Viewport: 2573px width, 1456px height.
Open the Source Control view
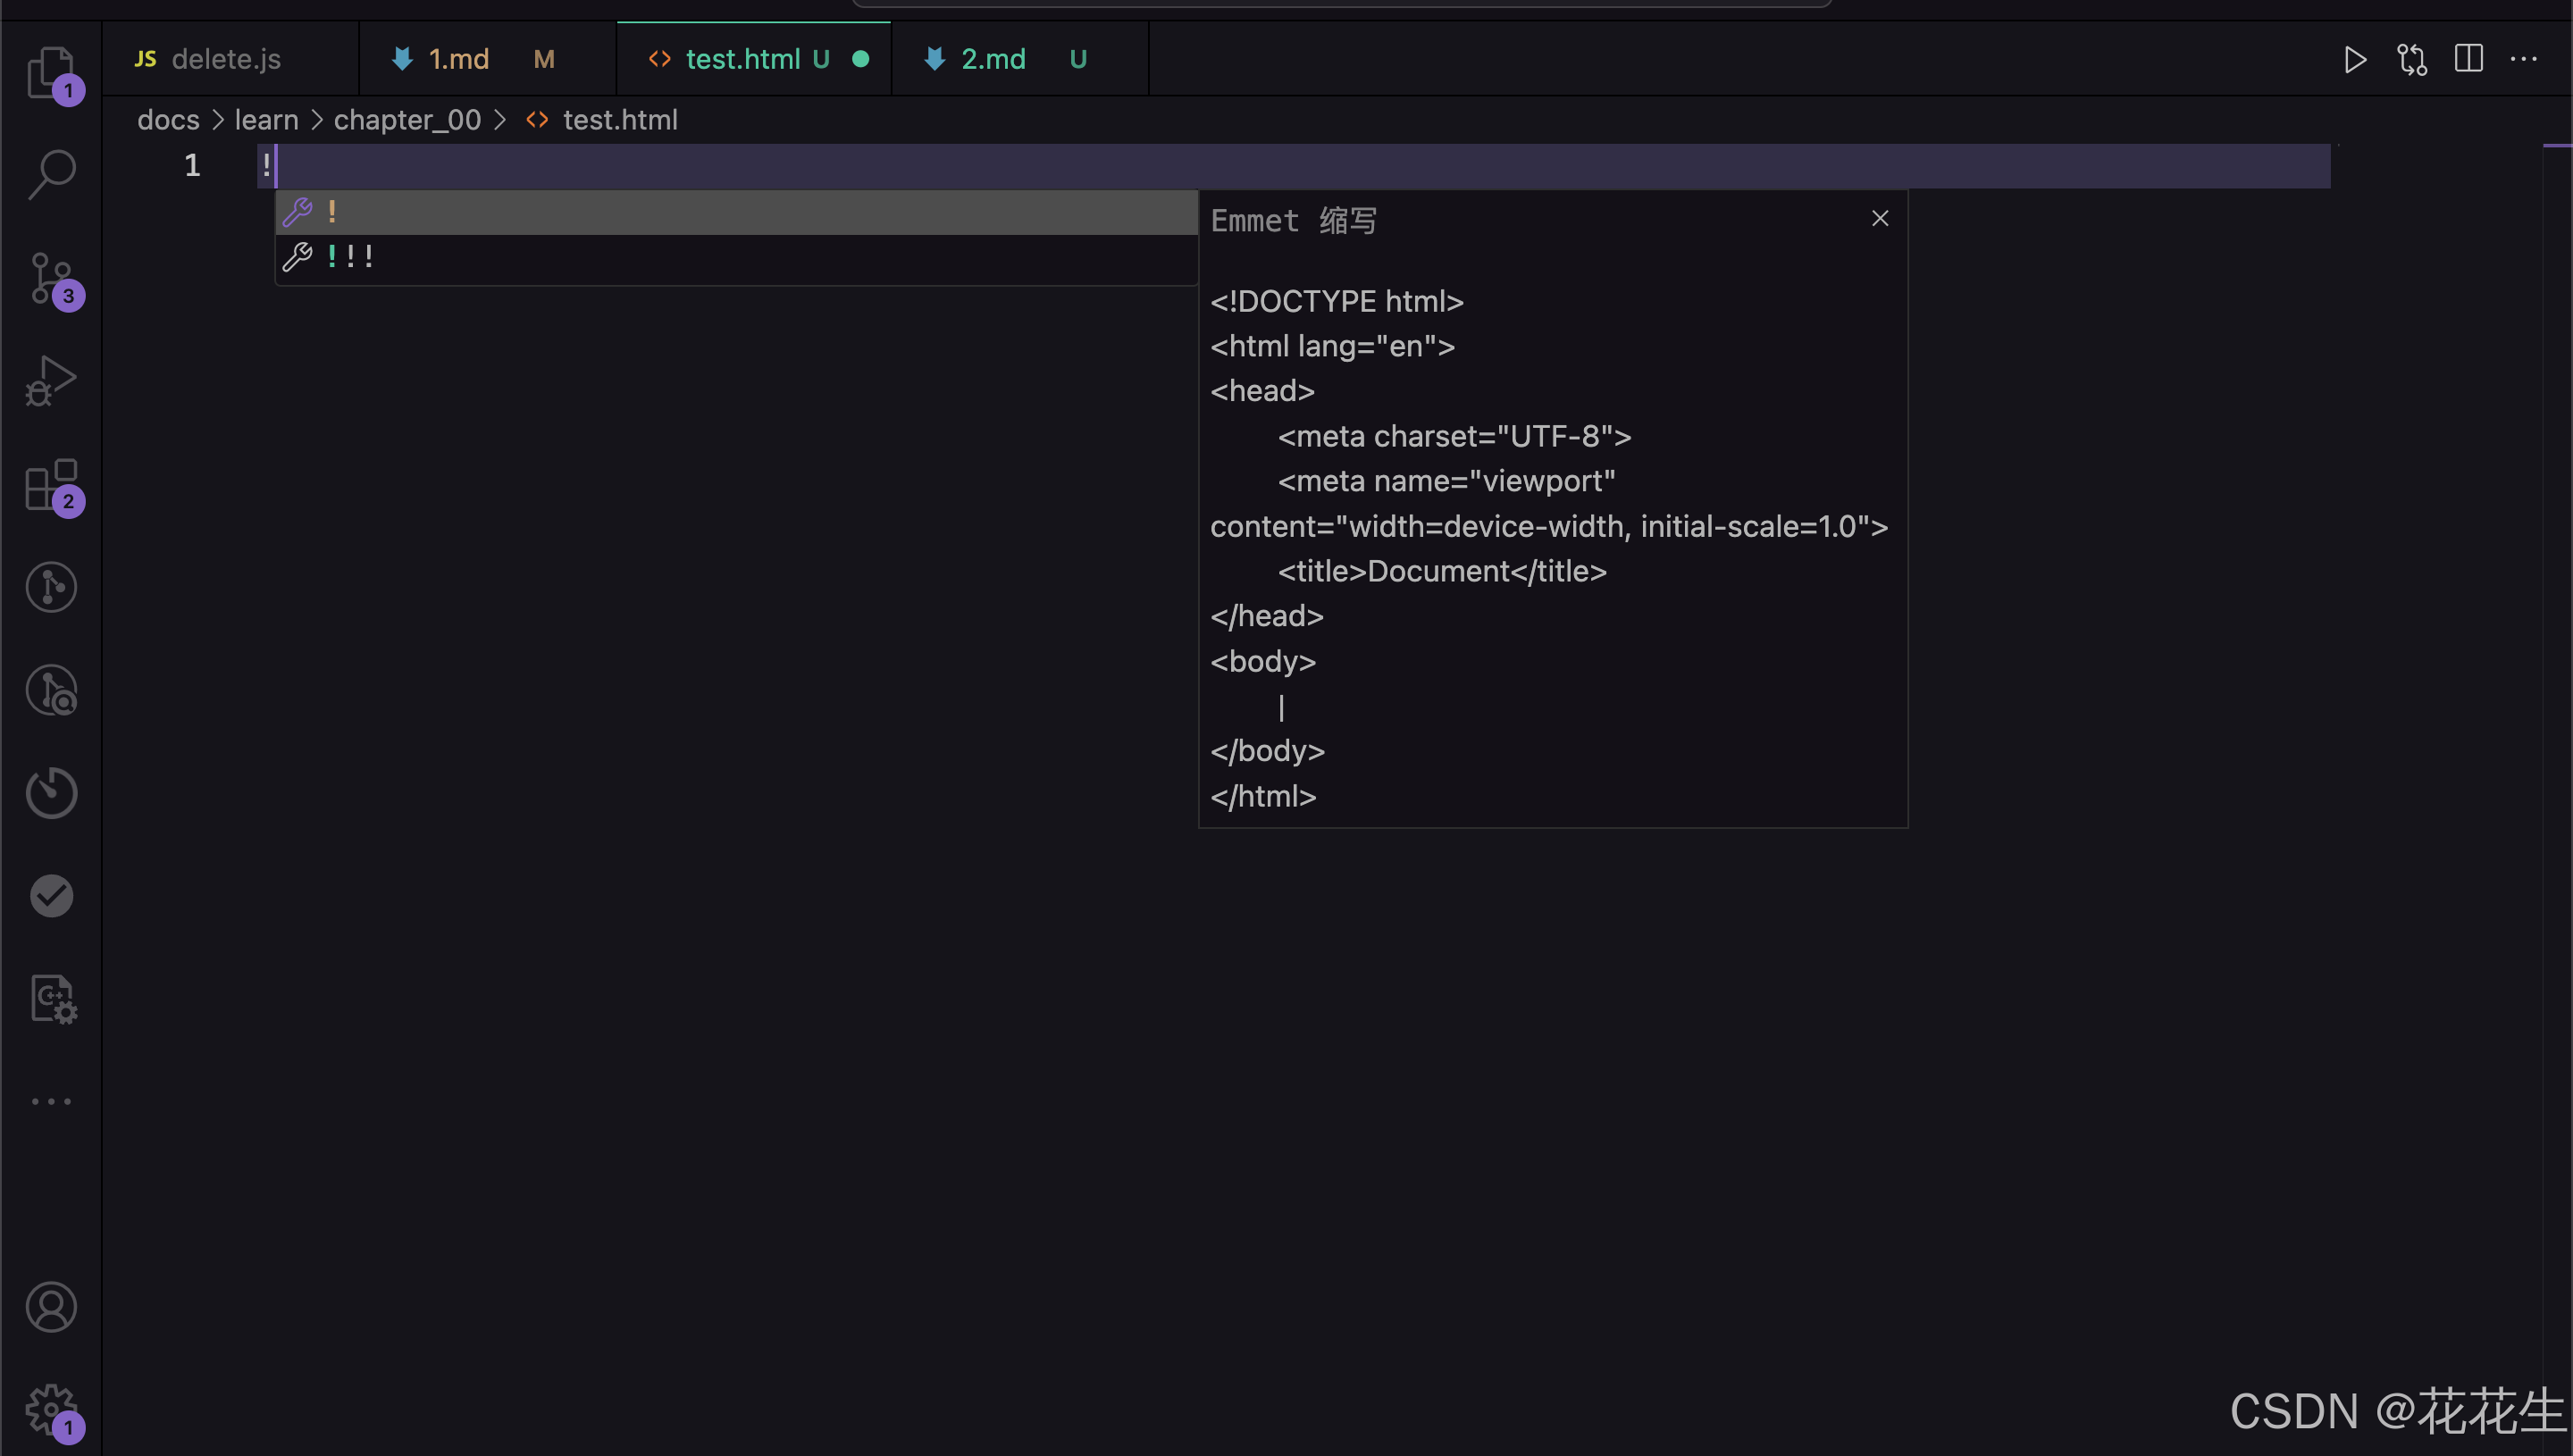point(50,278)
